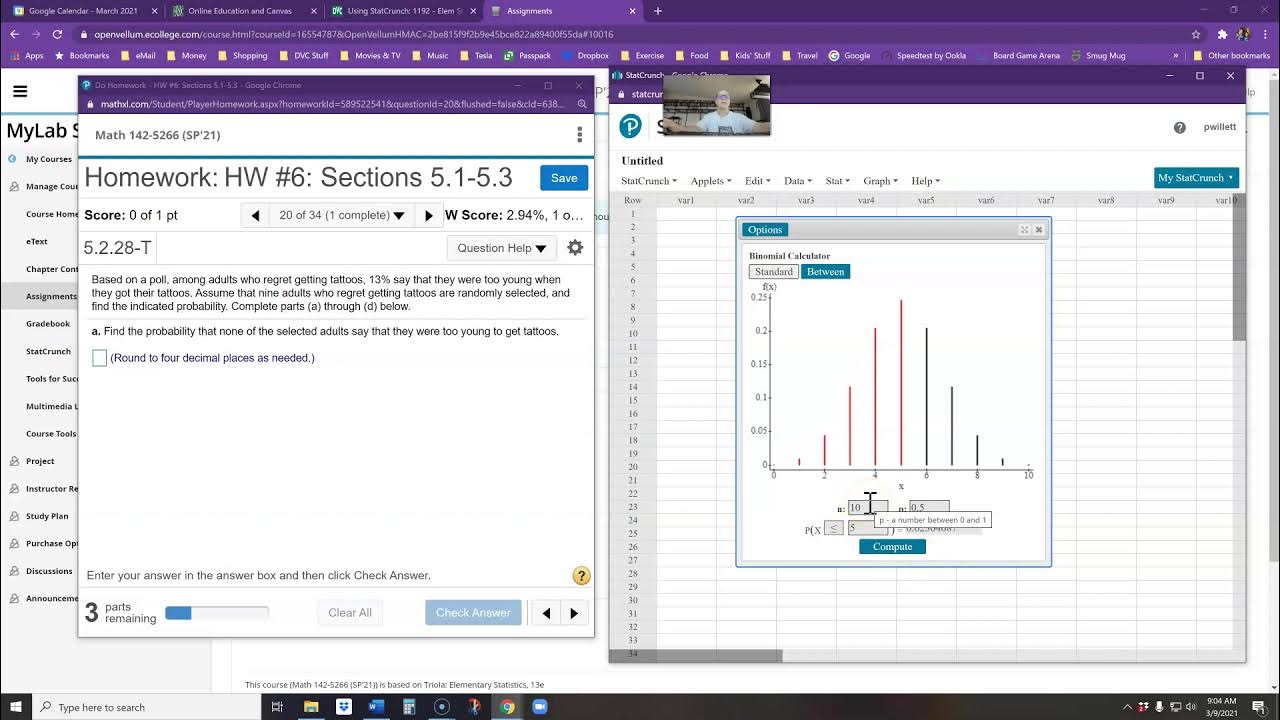
Task: Click the next part arrow beside Check Answer
Action: click(x=574, y=613)
